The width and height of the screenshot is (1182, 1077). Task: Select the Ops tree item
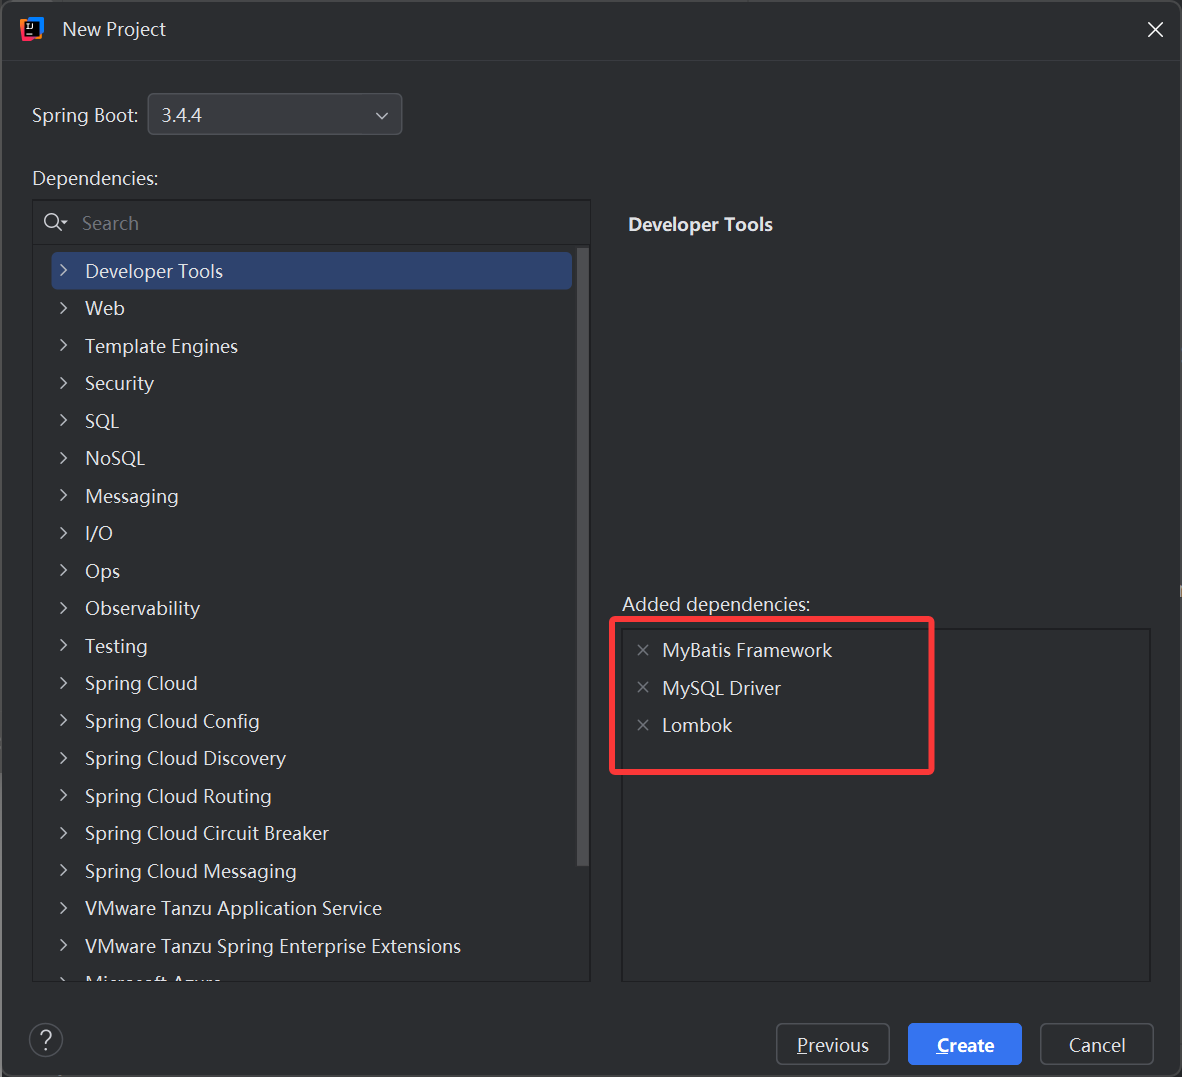(311, 571)
